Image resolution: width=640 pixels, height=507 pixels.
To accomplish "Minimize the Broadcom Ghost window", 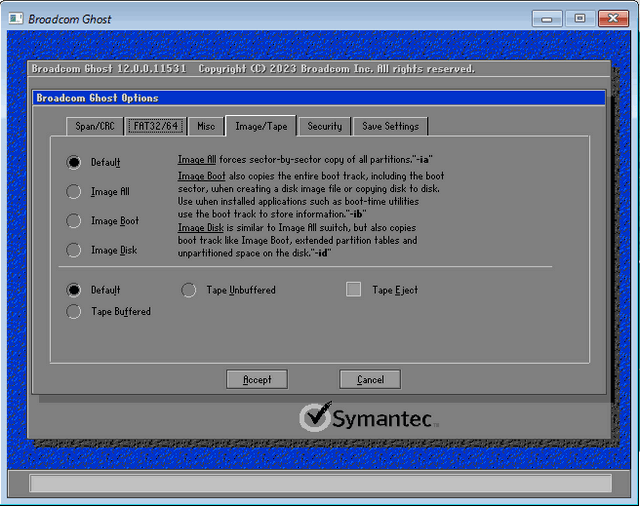I will [547, 18].
